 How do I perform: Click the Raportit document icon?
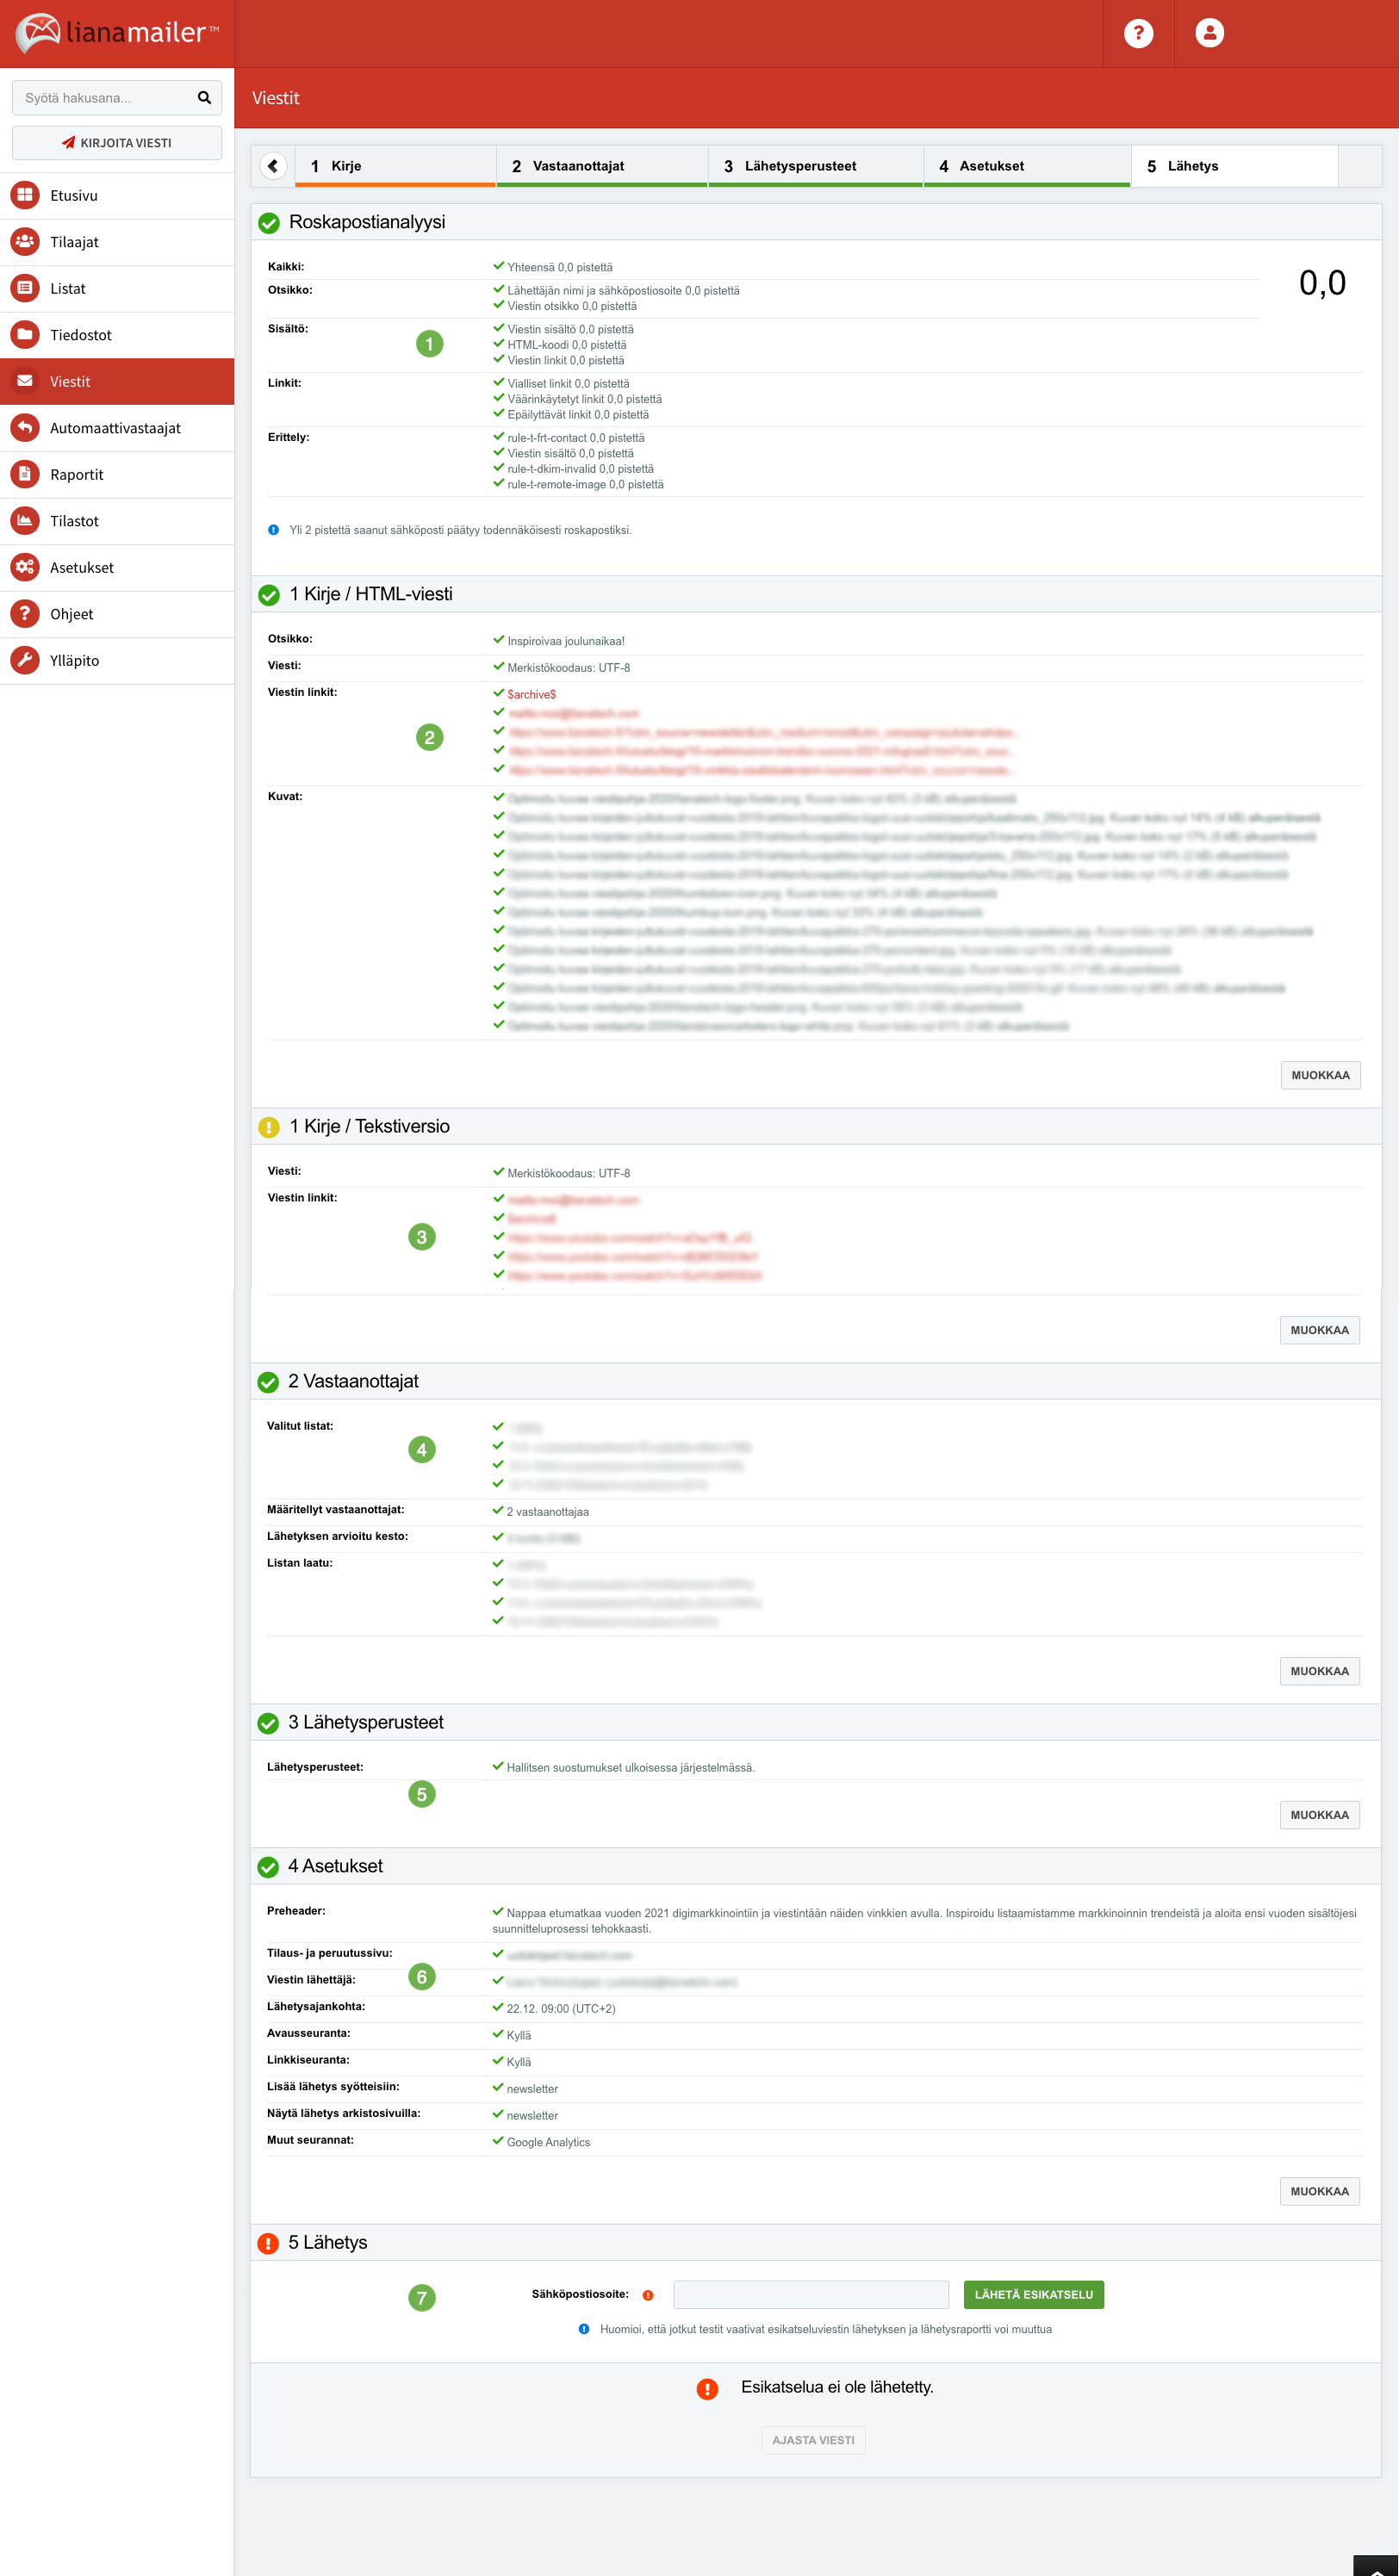pos(25,474)
